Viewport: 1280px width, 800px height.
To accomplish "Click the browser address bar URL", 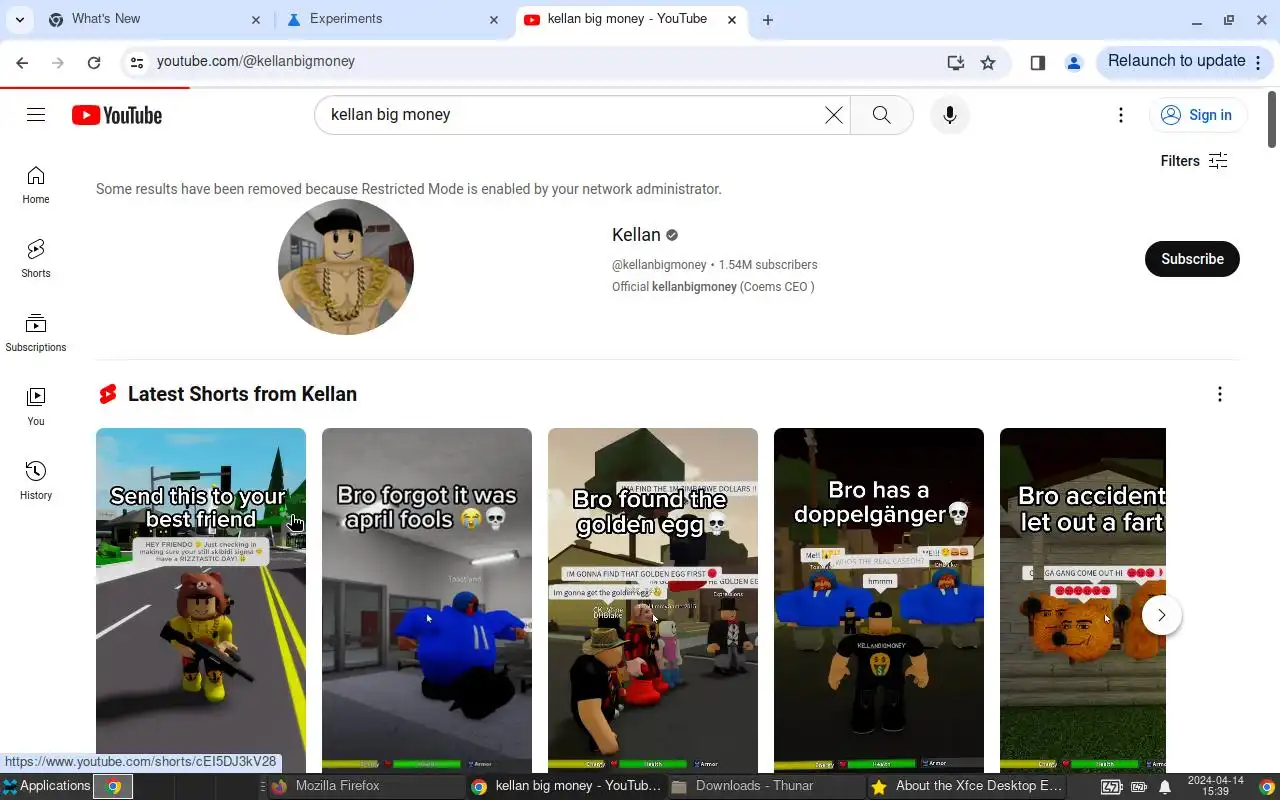I will pos(256,62).
